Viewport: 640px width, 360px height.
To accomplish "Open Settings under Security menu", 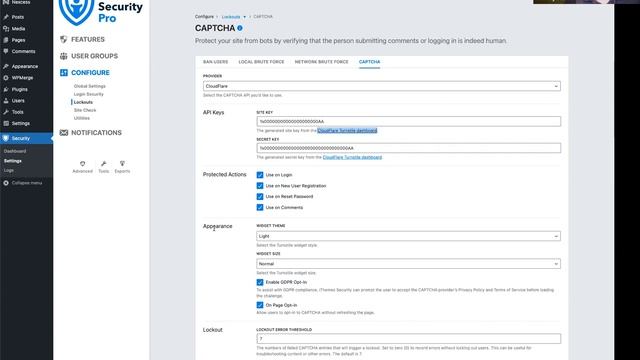I will click(13, 161).
